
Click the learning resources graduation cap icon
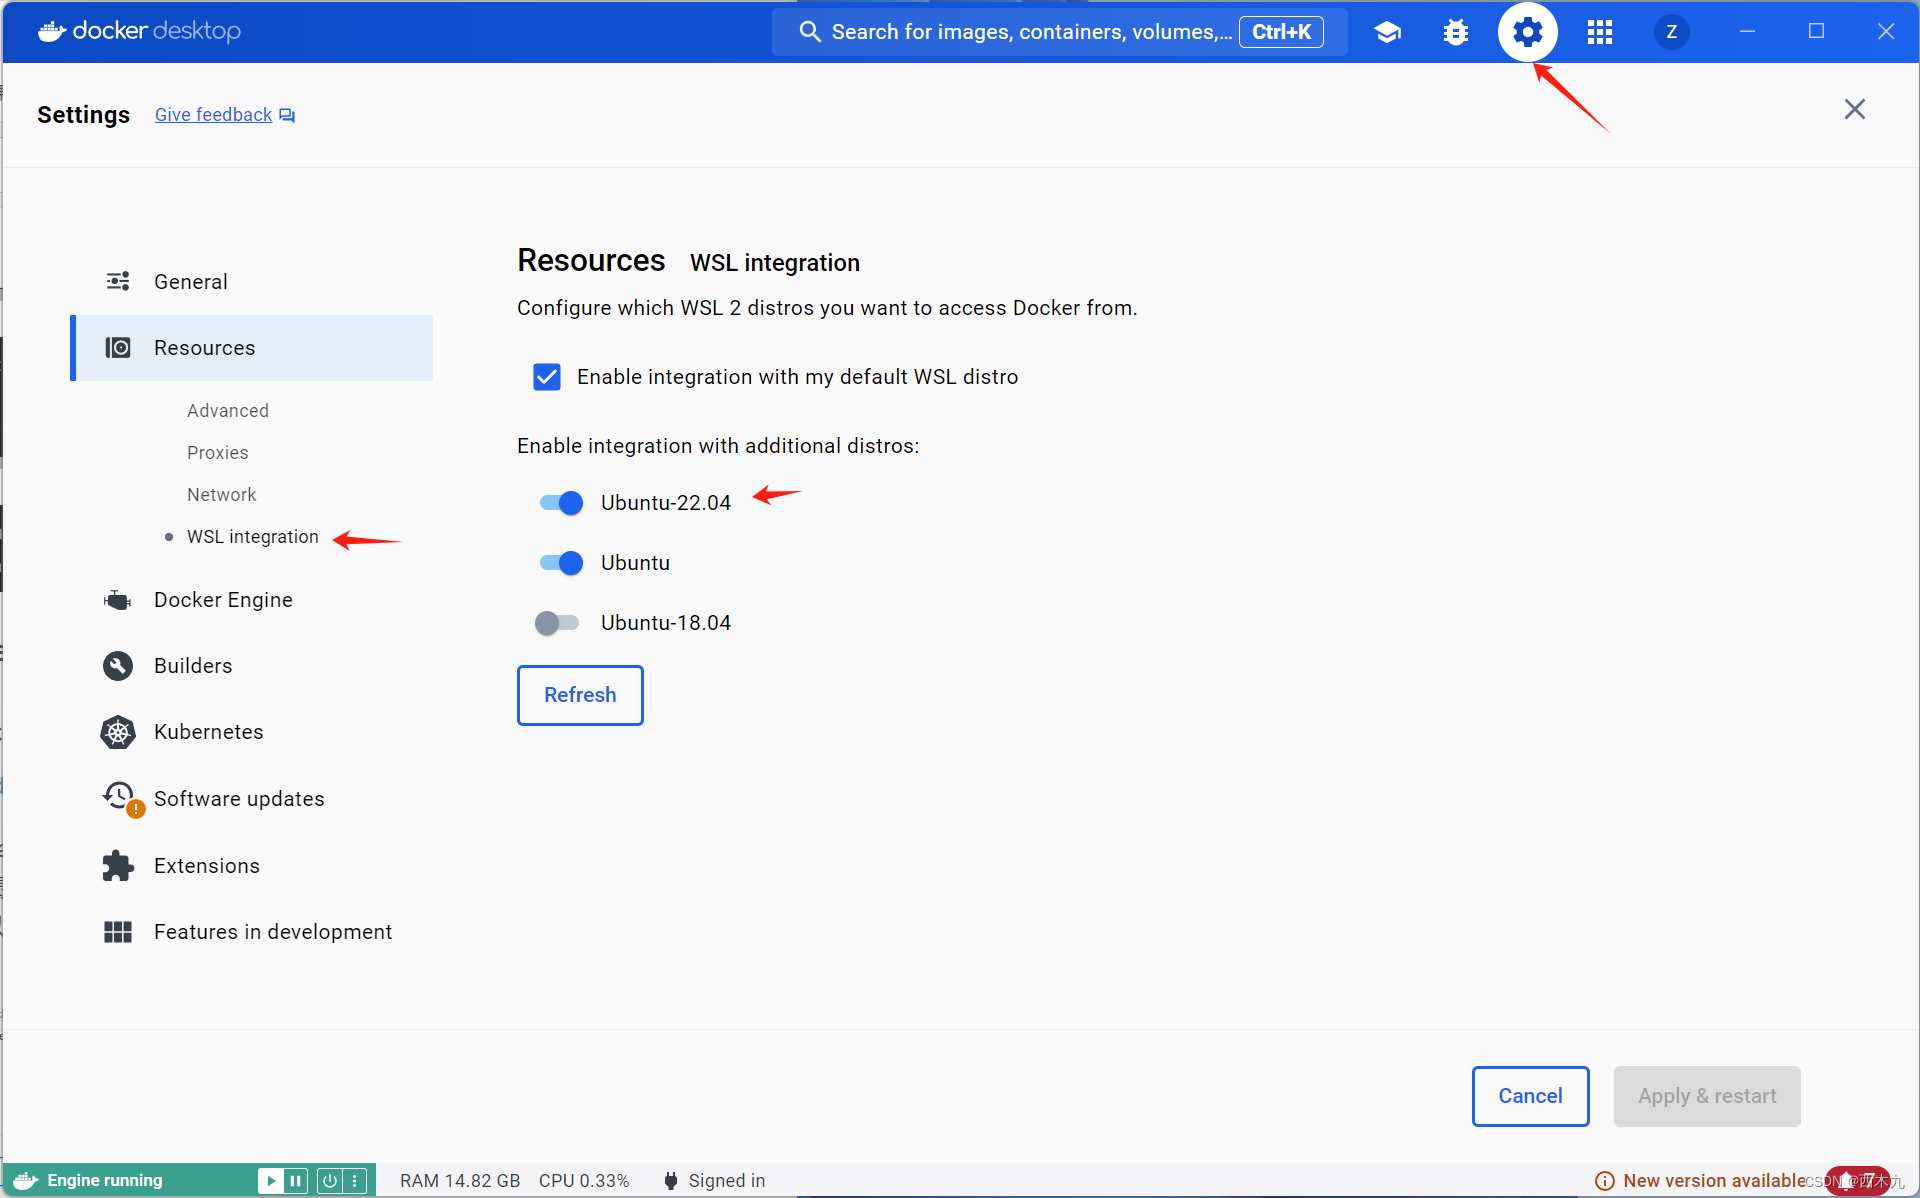(x=1386, y=30)
